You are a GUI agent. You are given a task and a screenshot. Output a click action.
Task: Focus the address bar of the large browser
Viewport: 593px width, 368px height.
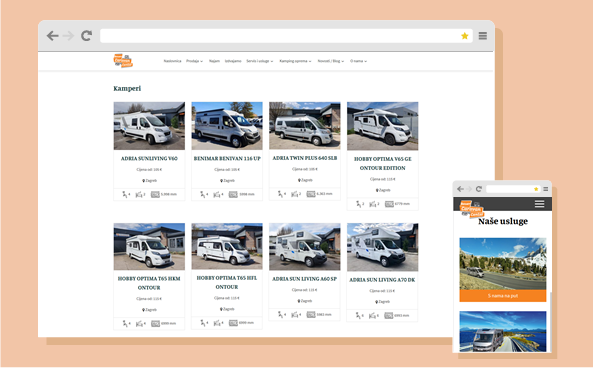(286, 36)
